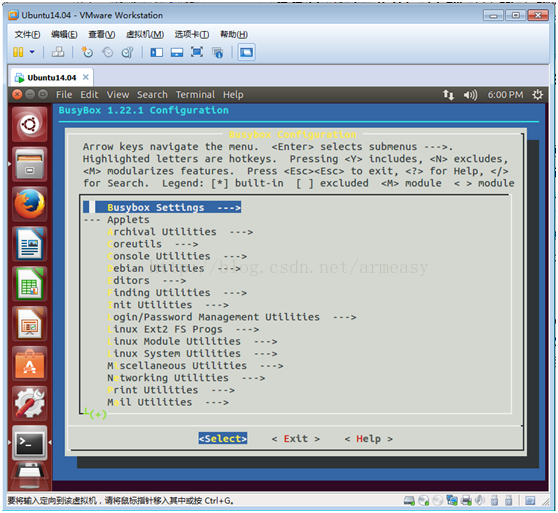This screenshot has height=513, width=558.
Task: Click the console view toolbar icon
Action: point(246,52)
